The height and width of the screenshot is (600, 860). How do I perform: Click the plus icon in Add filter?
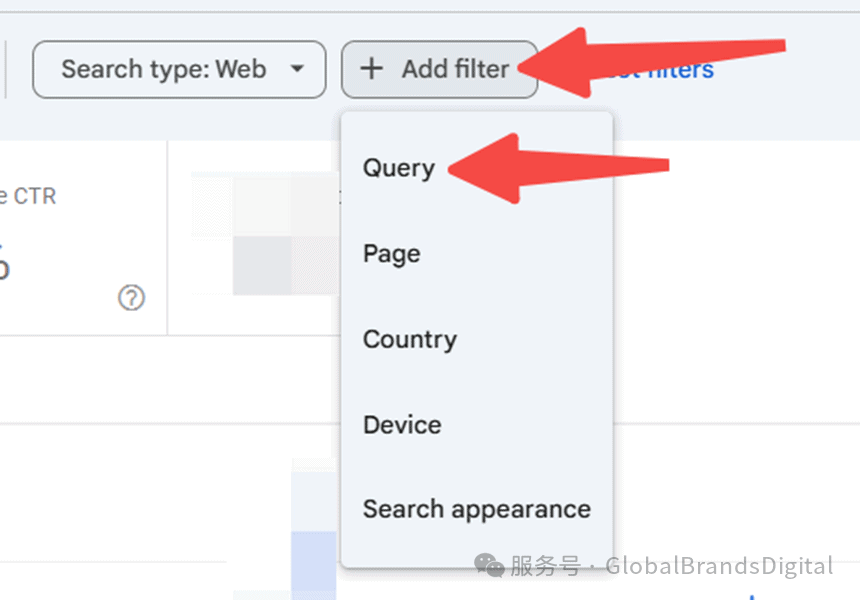[371, 69]
